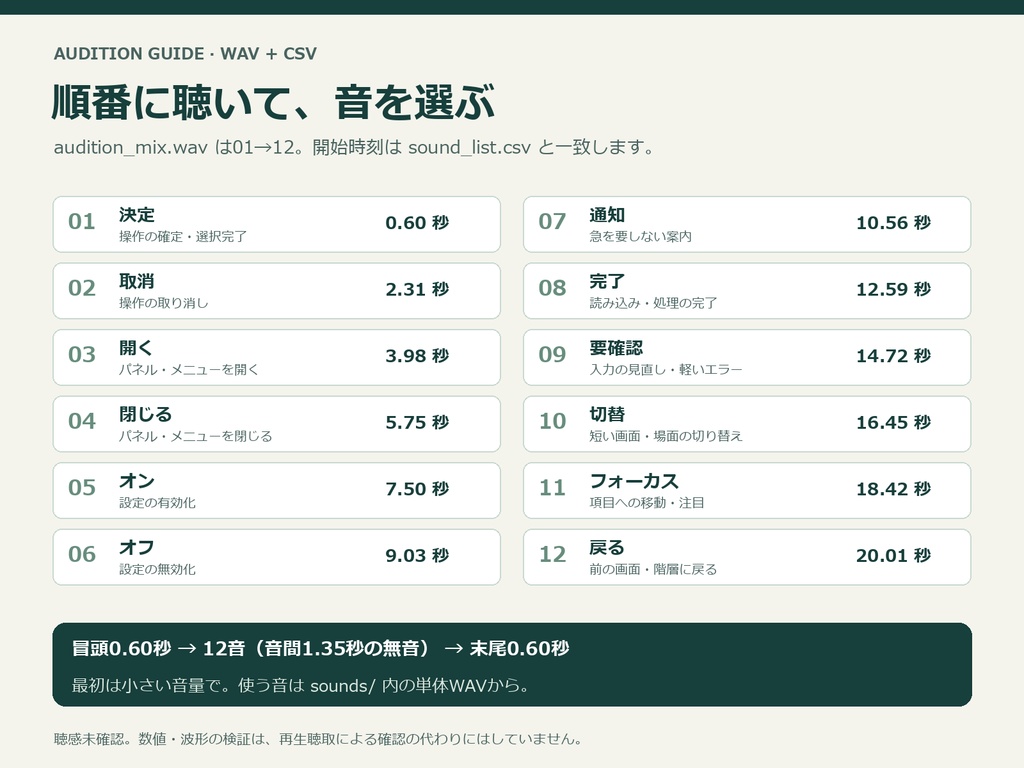Screen dimensions: 1024x768
Task: Click the description パネル・メニューを閉じる
Action: [195, 436]
